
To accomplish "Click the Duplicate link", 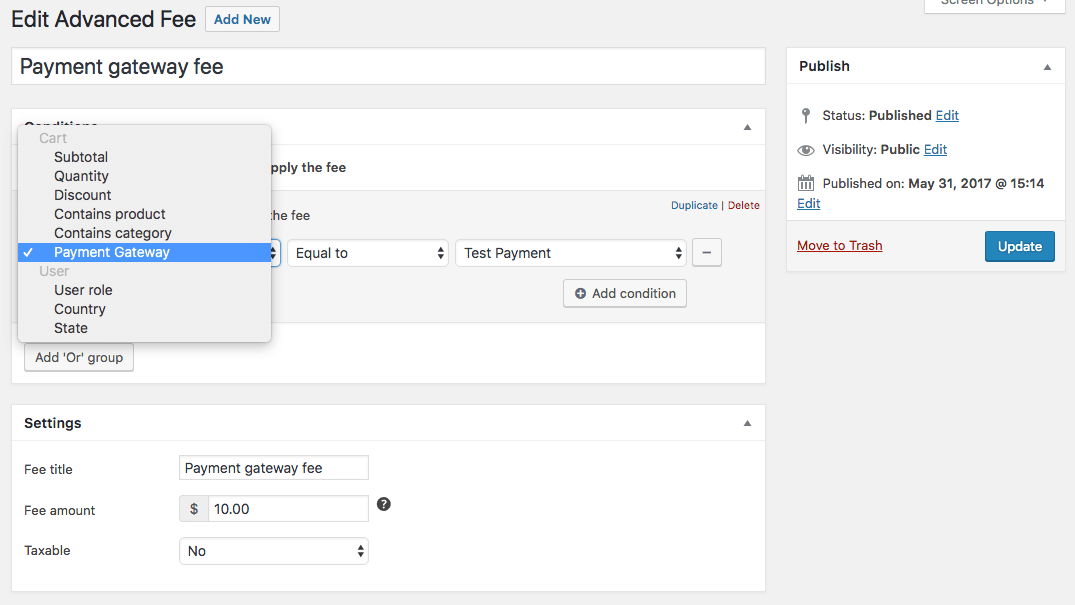I will [694, 205].
